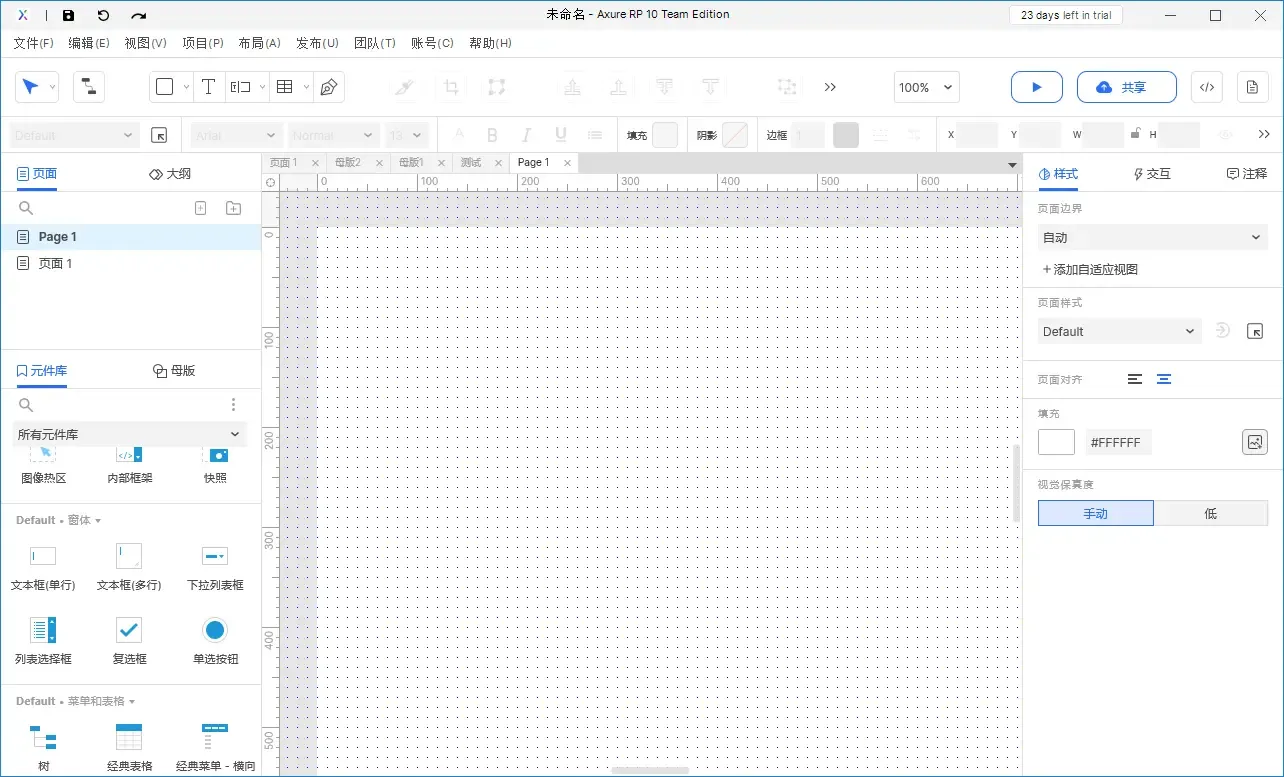1284x777 pixels.
Task: Click the white fill color swatch
Action: pyautogui.click(x=1056, y=441)
